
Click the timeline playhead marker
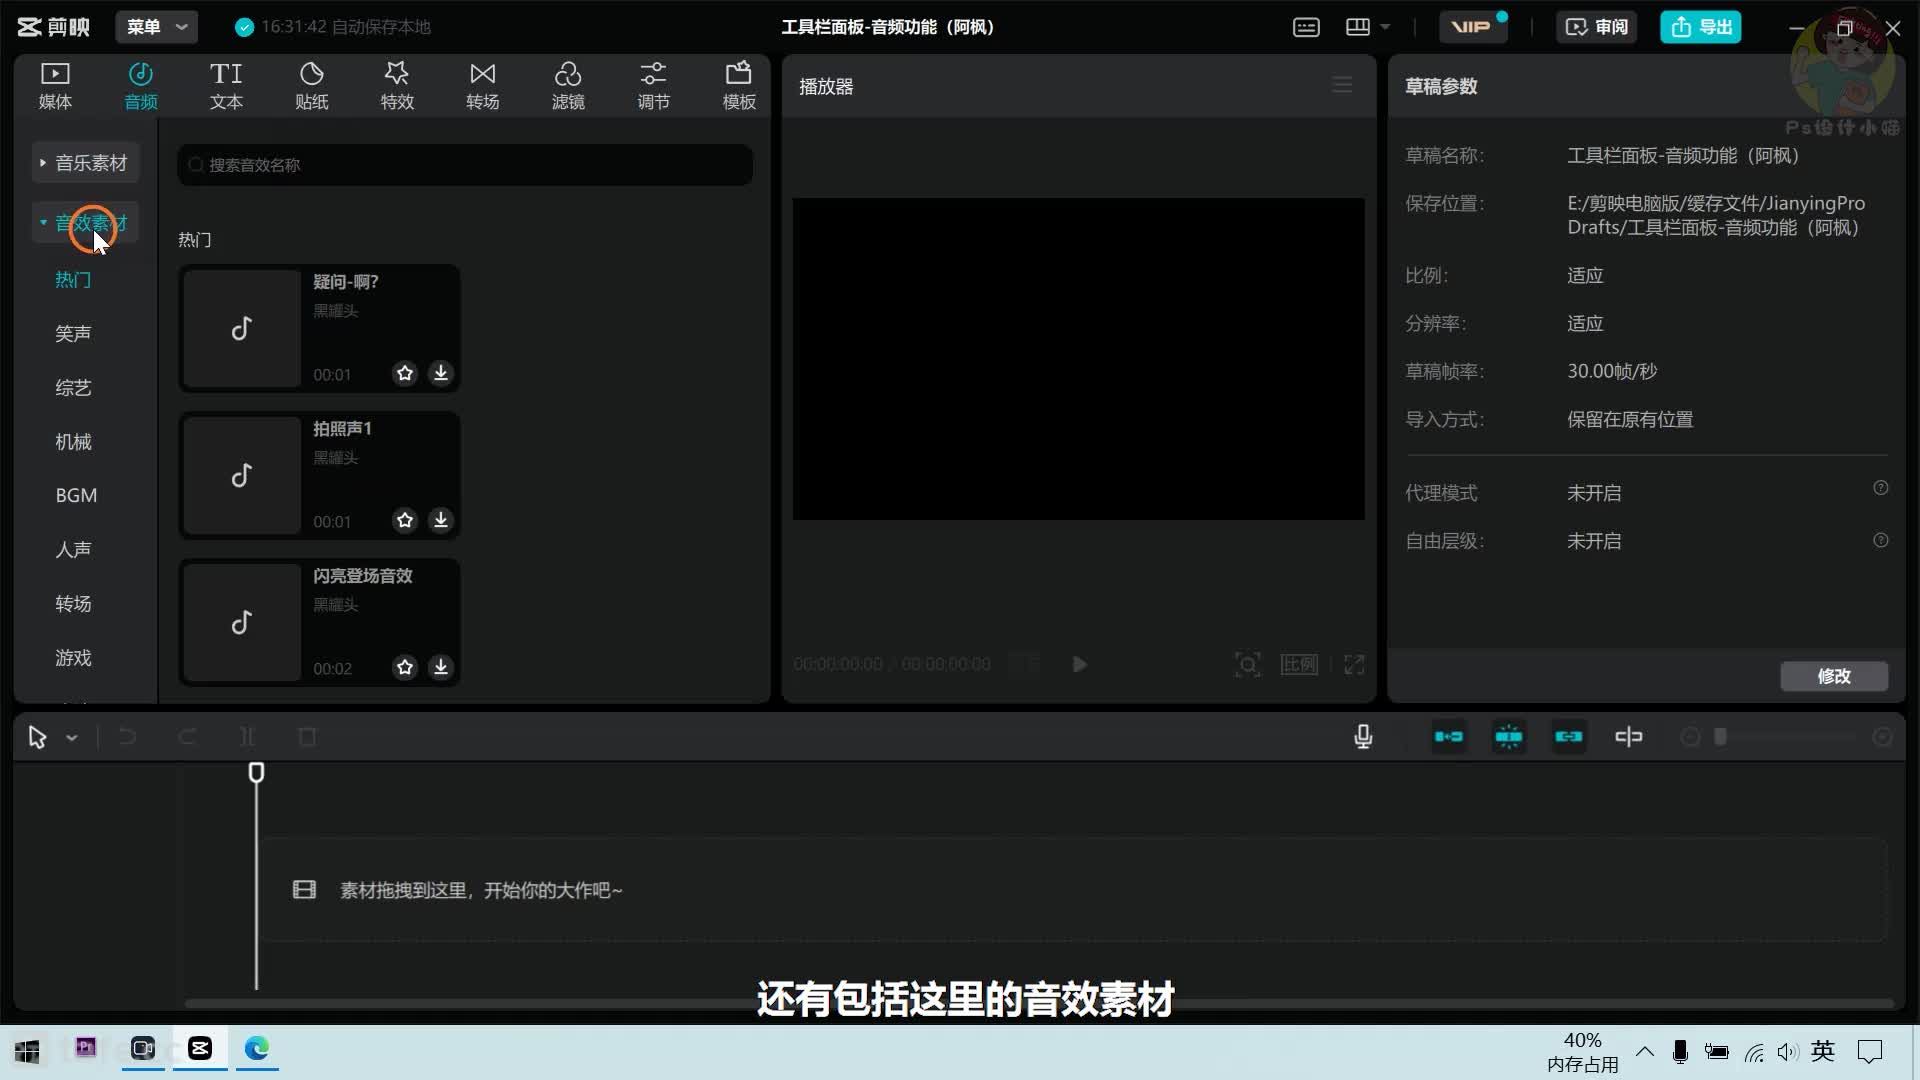tap(256, 772)
